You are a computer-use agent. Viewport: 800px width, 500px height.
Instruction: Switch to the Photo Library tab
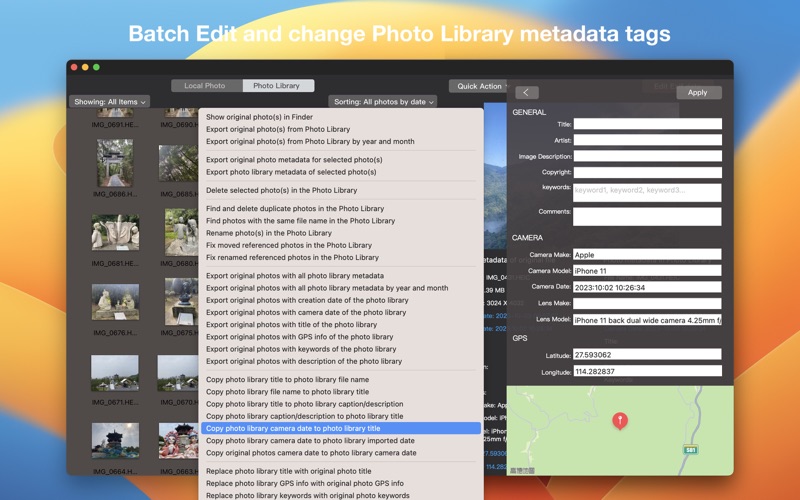(x=277, y=86)
